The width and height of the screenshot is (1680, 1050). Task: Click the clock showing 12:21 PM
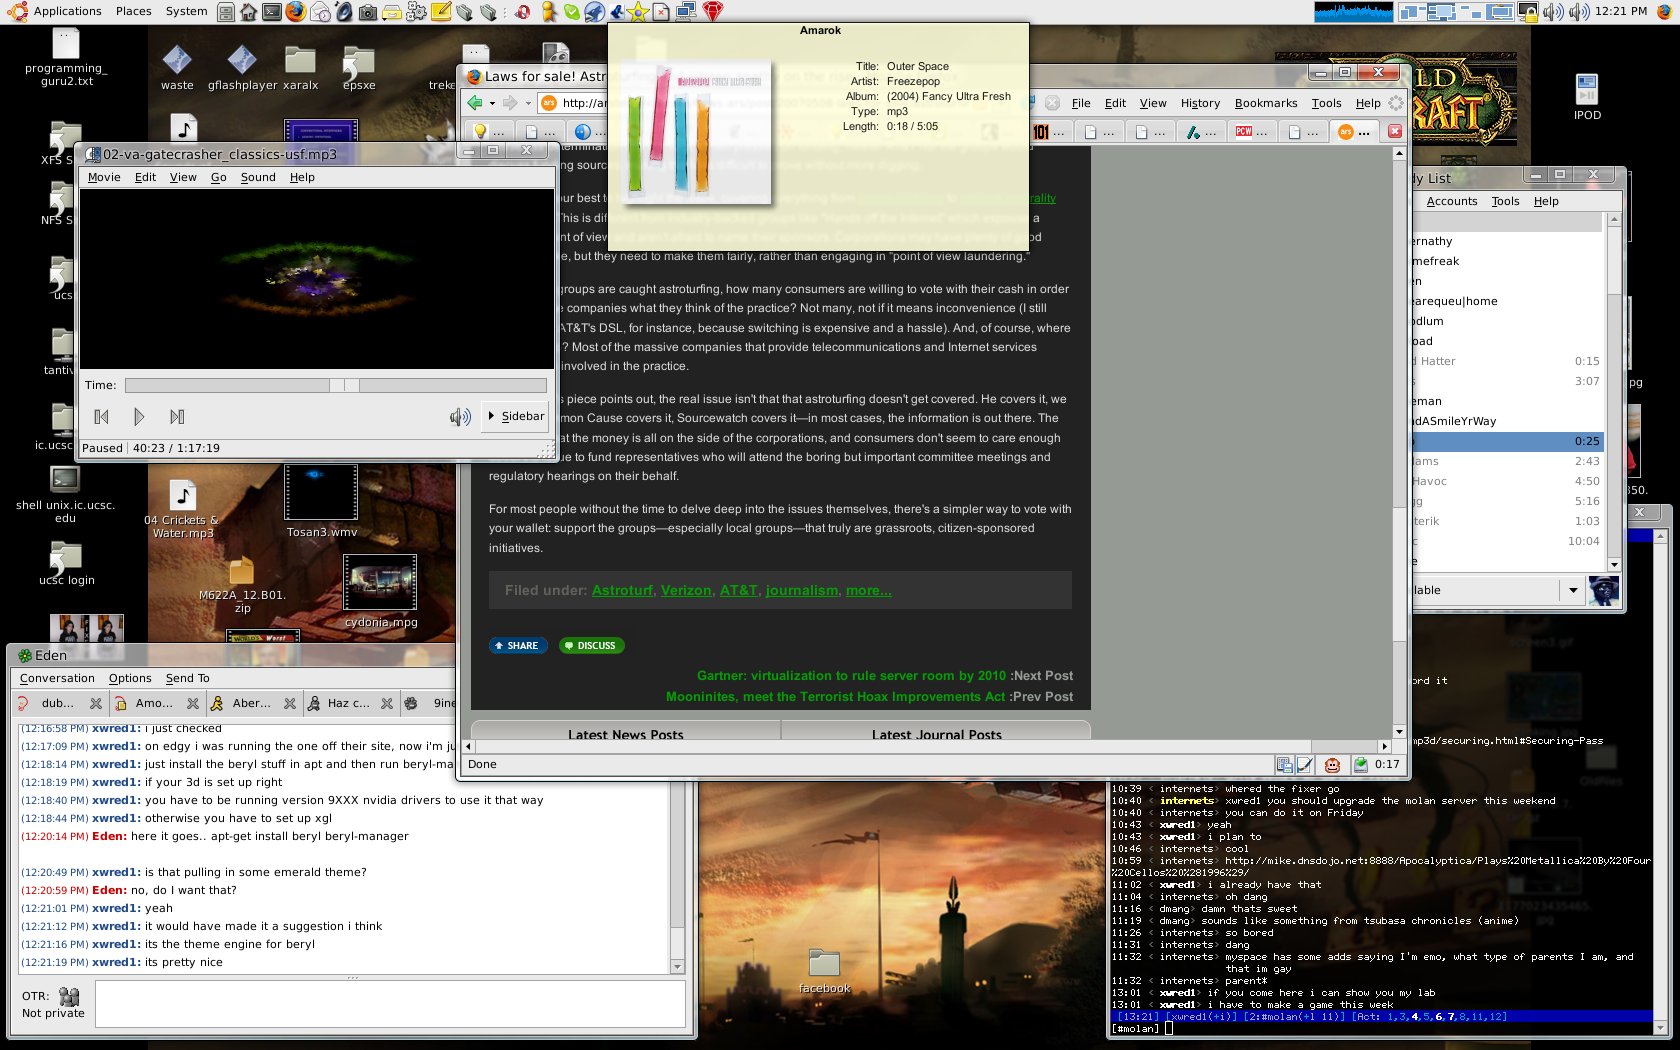tap(1621, 11)
